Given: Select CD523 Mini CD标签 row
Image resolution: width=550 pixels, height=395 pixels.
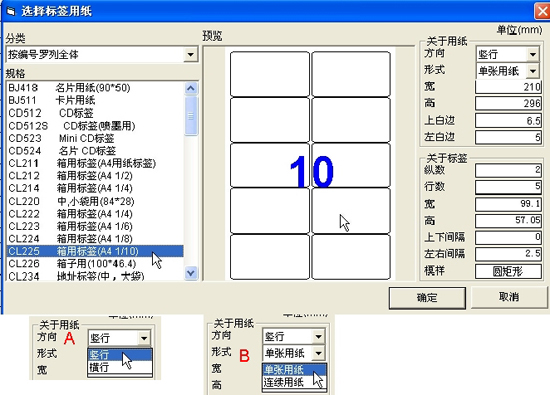Looking at the screenshot, I should (x=95, y=138).
